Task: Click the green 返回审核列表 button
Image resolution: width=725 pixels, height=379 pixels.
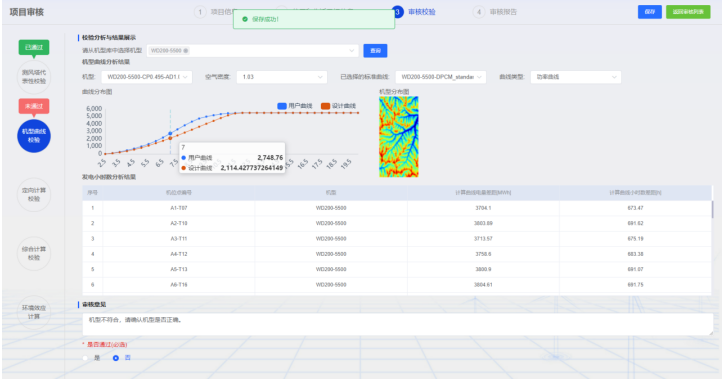Action: [x=688, y=12]
